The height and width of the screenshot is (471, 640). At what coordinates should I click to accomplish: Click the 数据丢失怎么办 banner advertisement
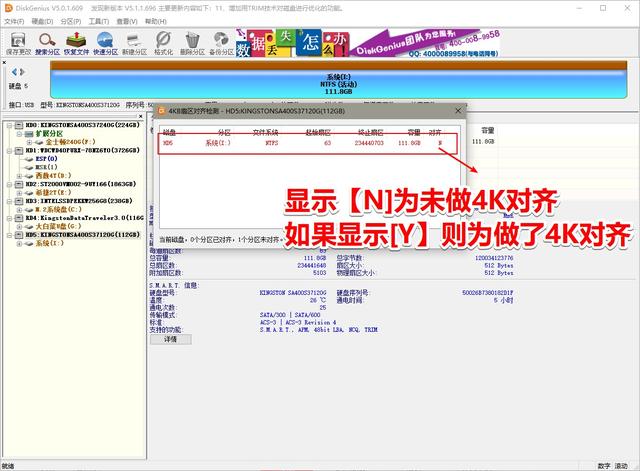[x=292, y=42]
